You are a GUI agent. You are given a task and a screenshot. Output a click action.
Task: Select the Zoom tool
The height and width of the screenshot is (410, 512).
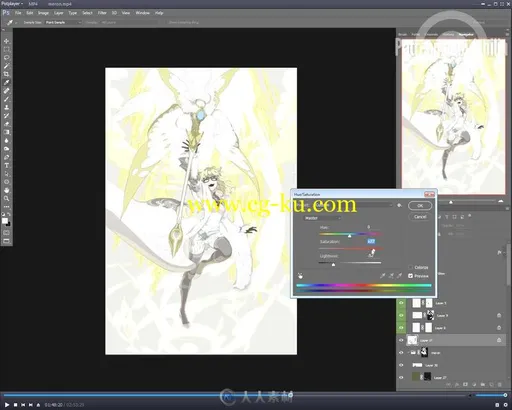coord(6,198)
